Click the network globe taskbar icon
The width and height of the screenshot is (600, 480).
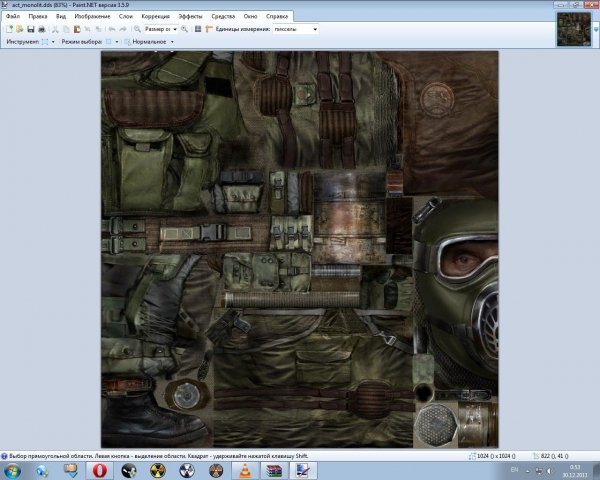[41, 471]
